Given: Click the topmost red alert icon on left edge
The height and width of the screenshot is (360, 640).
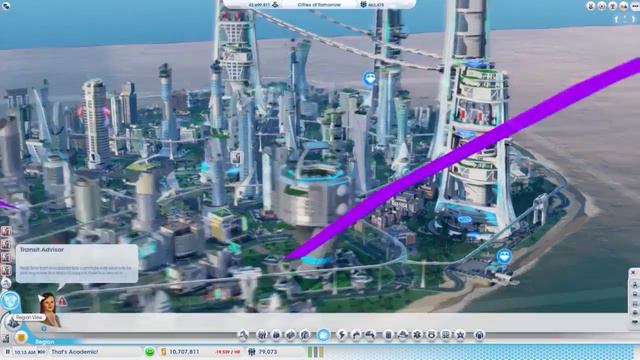Looking at the screenshot, I should [6, 231].
